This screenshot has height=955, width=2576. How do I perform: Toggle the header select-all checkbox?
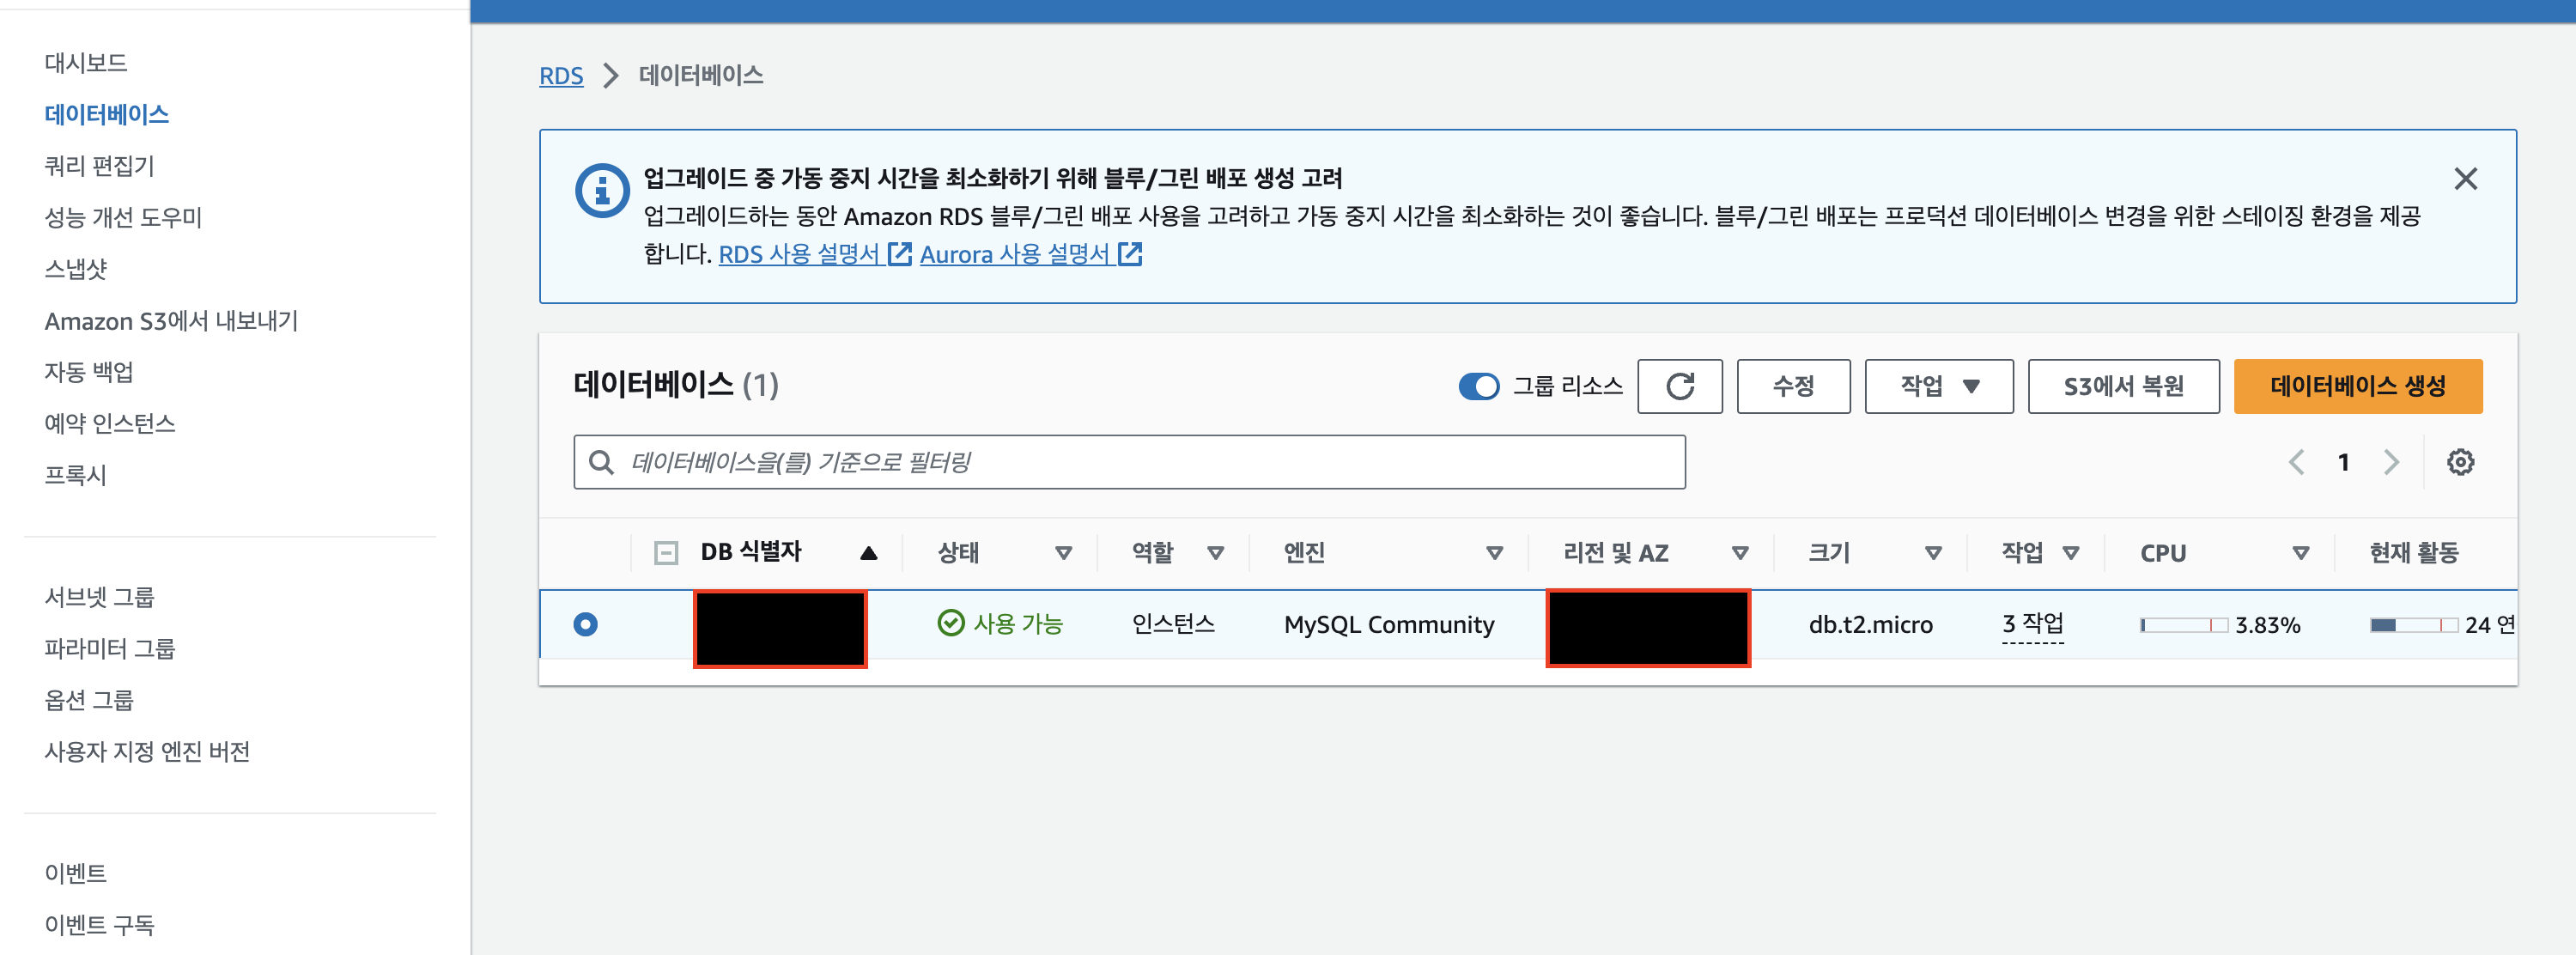[x=665, y=553]
